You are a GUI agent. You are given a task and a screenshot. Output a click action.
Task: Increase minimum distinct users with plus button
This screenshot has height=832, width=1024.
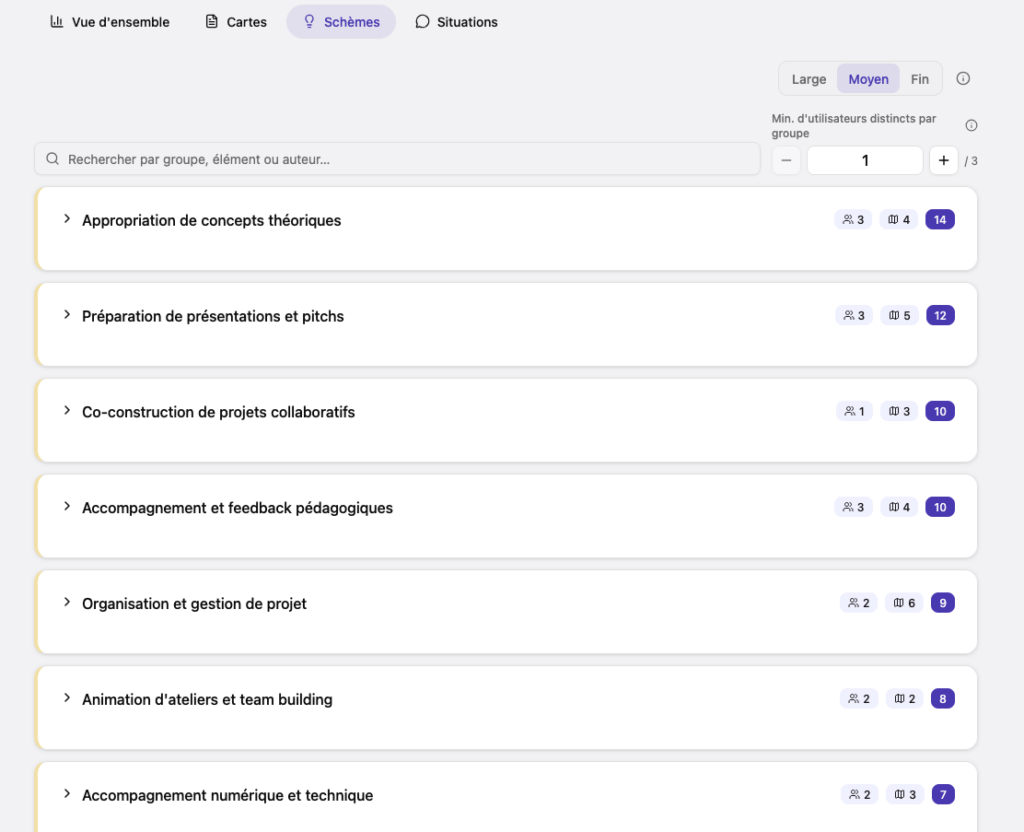944,161
